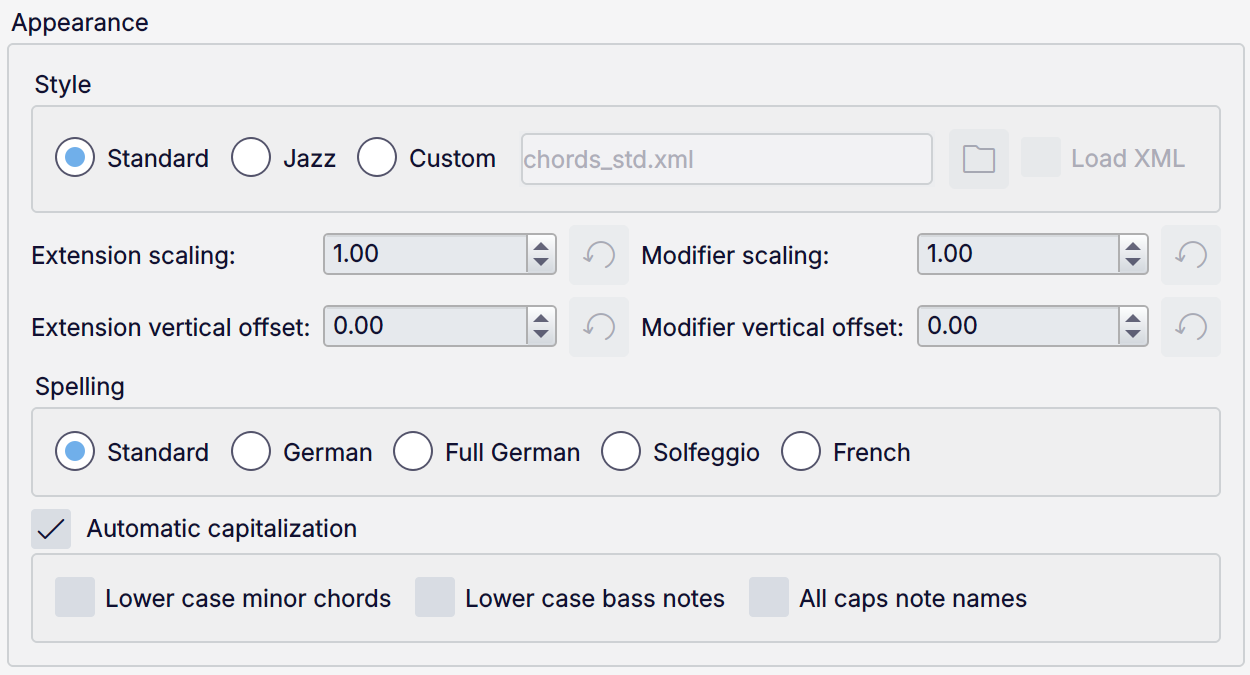
Task: Decrease Modifier vertical offset down arrow
Action: [1133, 335]
